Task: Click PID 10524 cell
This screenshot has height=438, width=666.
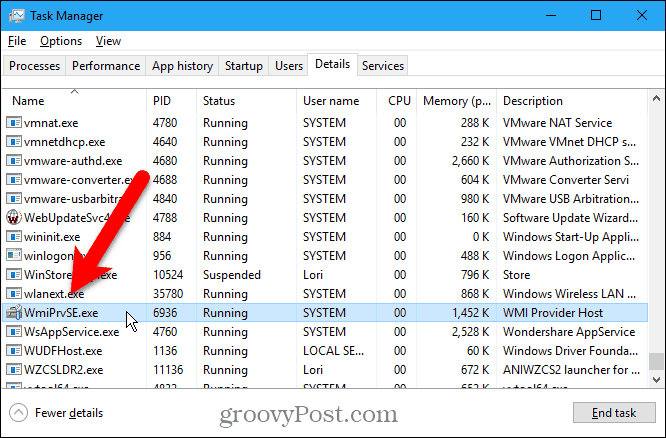Action: [168, 275]
